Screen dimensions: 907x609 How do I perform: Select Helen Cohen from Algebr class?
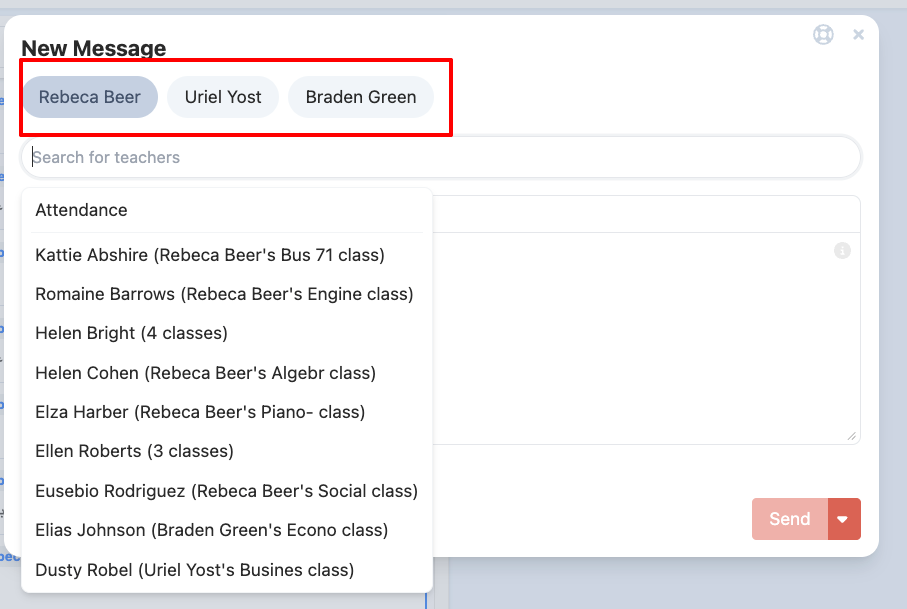point(205,373)
